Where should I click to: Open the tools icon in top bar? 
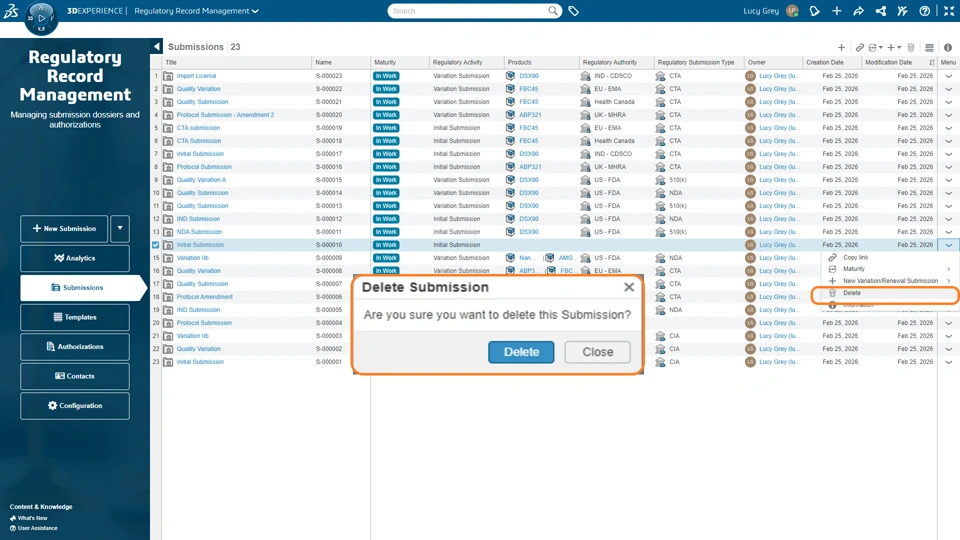point(902,11)
